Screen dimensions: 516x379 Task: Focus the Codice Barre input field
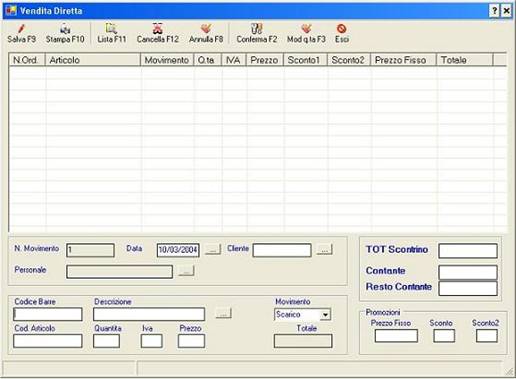point(48,314)
